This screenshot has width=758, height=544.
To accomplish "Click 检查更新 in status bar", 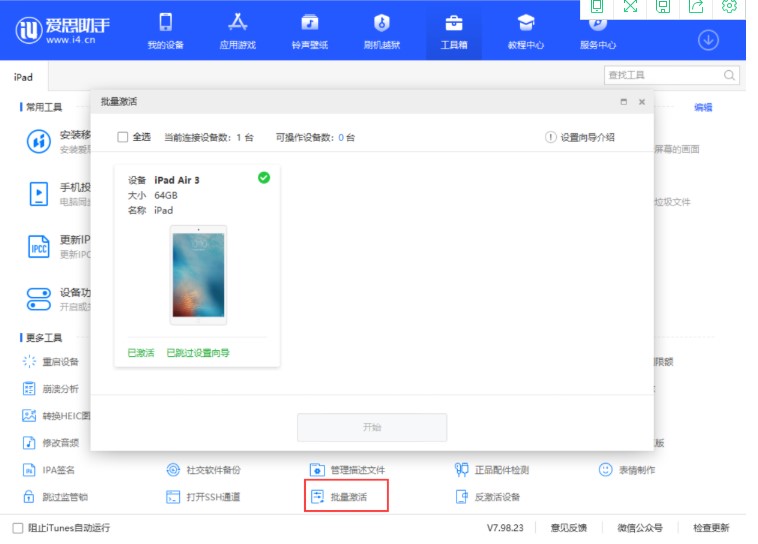I will [711, 528].
